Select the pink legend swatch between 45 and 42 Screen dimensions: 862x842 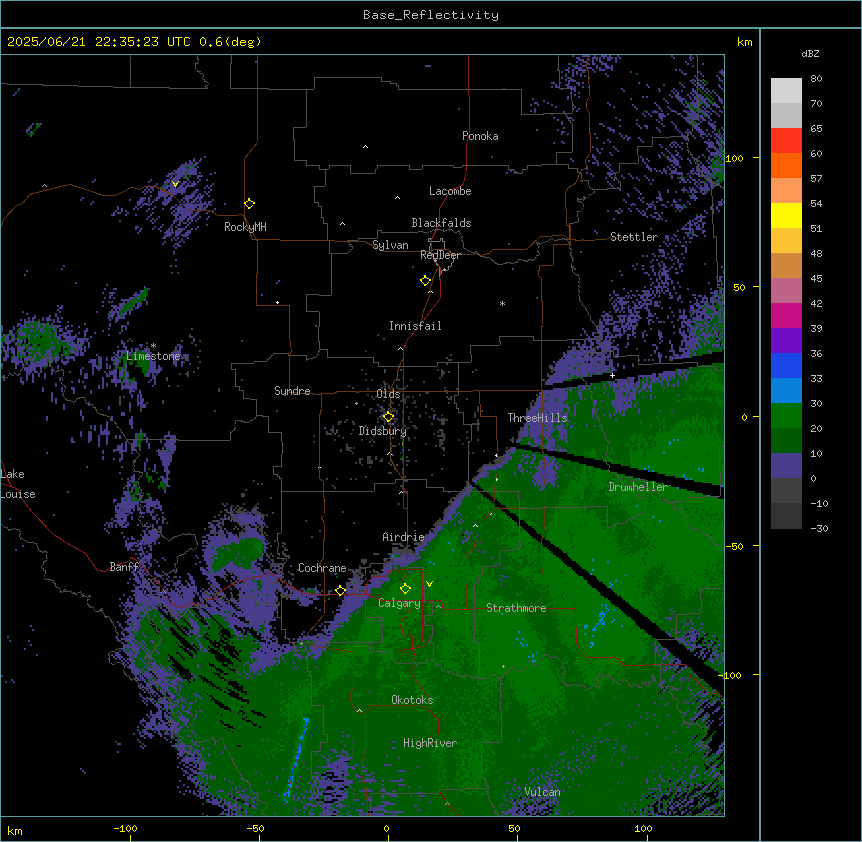(x=786, y=291)
